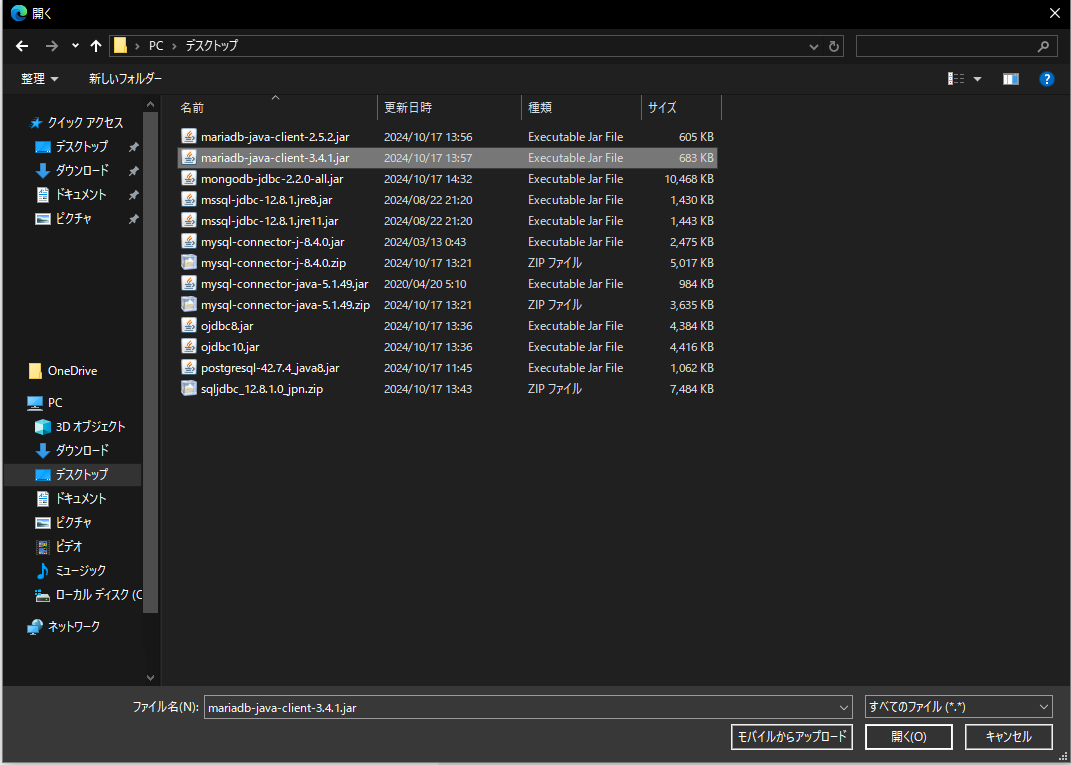Open pinned ピクチャ under Quick Access
Viewport: 1071px width, 765px height.
click(x=64, y=219)
